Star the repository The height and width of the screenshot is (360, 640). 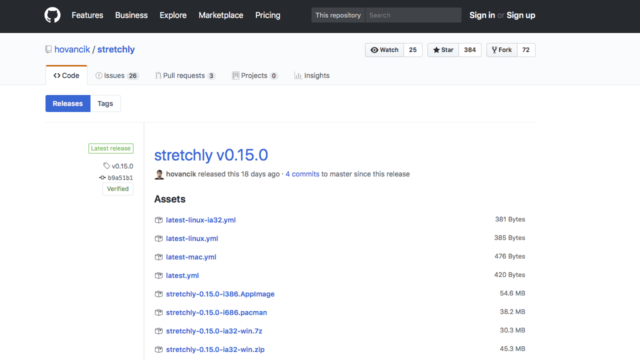point(443,50)
